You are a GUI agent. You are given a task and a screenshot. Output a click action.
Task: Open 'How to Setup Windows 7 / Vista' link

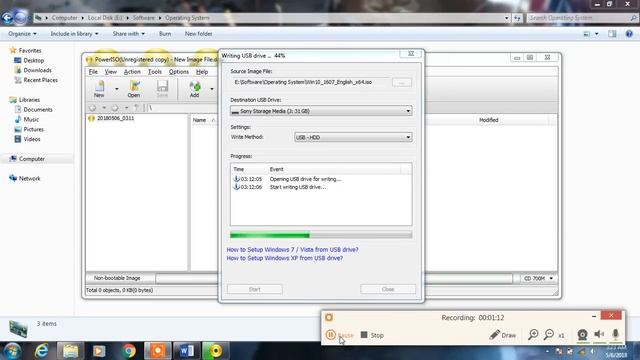click(292, 249)
